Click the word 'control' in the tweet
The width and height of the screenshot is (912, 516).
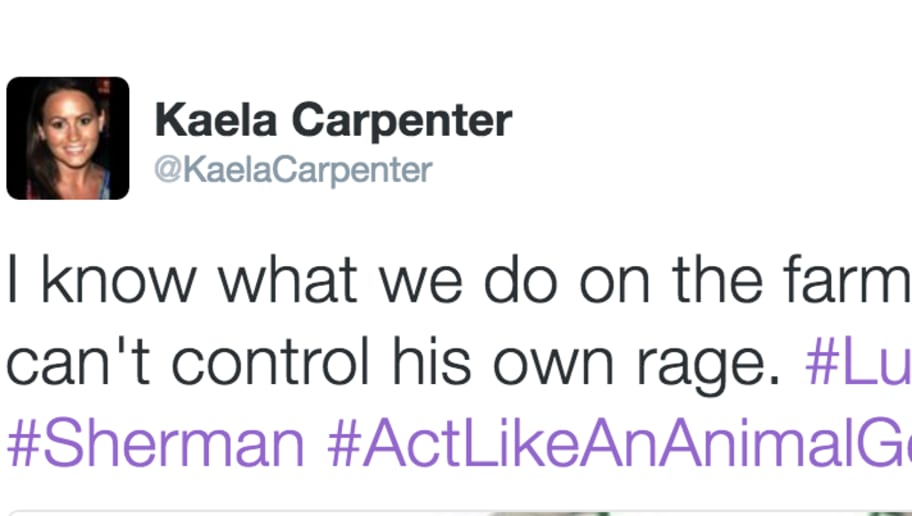tap(270, 361)
